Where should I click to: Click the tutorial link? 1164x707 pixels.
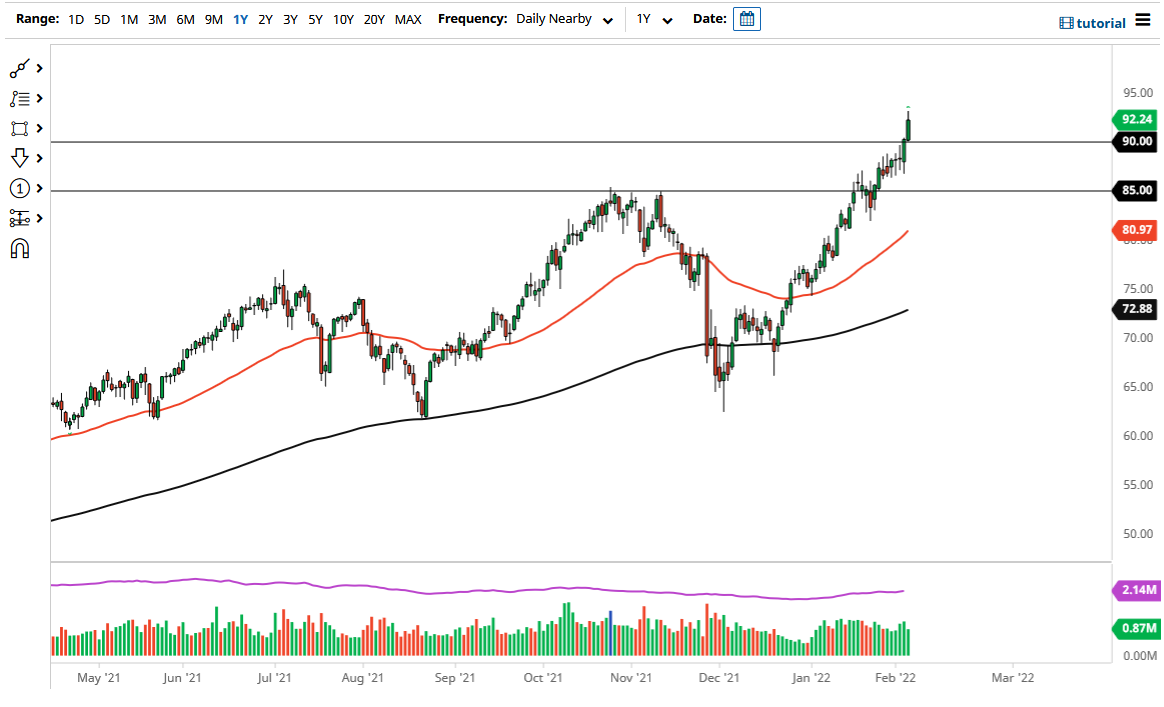1091,22
